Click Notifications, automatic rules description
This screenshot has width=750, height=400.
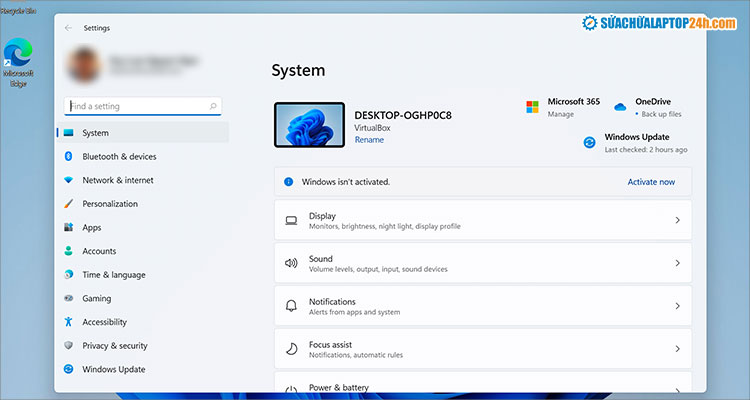pyautogui.click(x=356, y=355)
